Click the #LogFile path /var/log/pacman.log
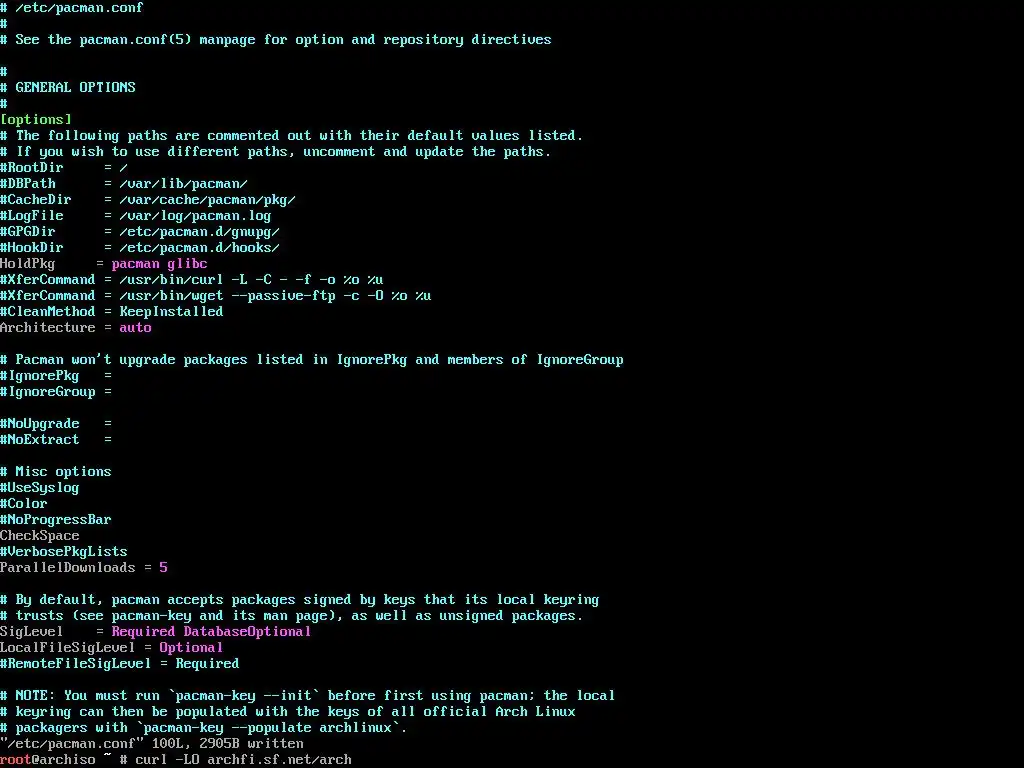This screenshot has height=768, width=1024. tap(195, 216)
